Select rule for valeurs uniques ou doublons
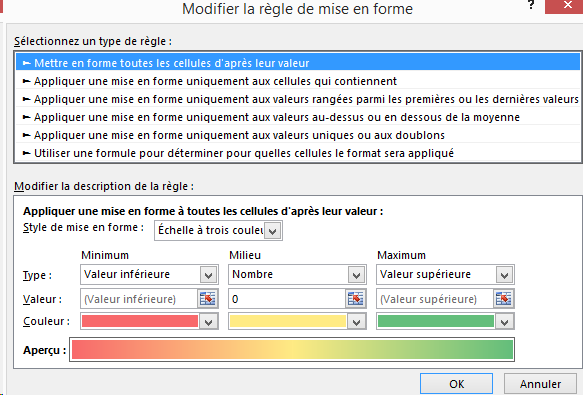Screen dimensions: 583x395 (x=298, y=135)
